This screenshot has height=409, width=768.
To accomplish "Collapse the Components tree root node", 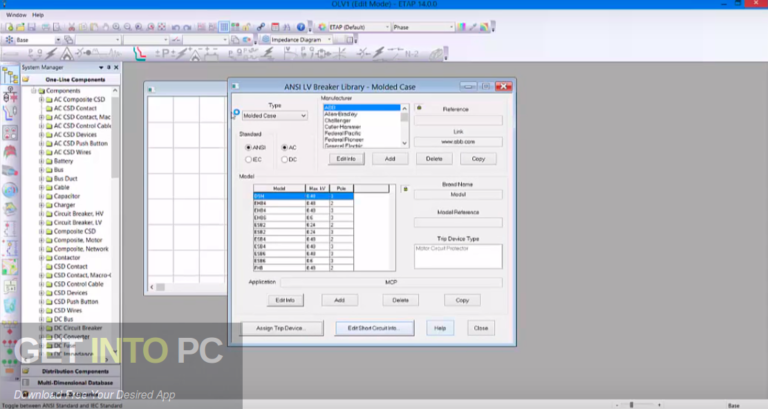I will click(x=34, y=91).
